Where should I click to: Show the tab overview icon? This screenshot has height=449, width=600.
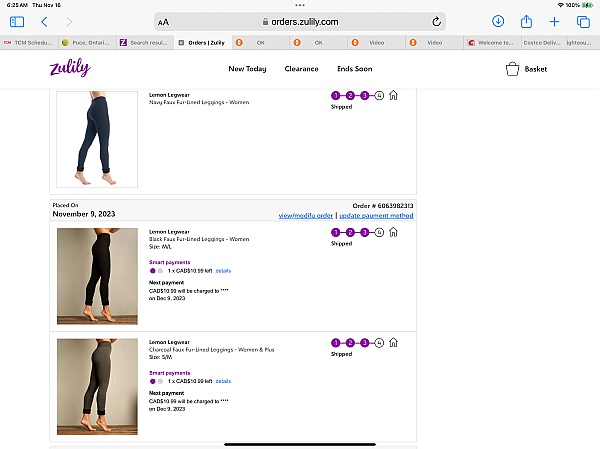tap(583, 22)
